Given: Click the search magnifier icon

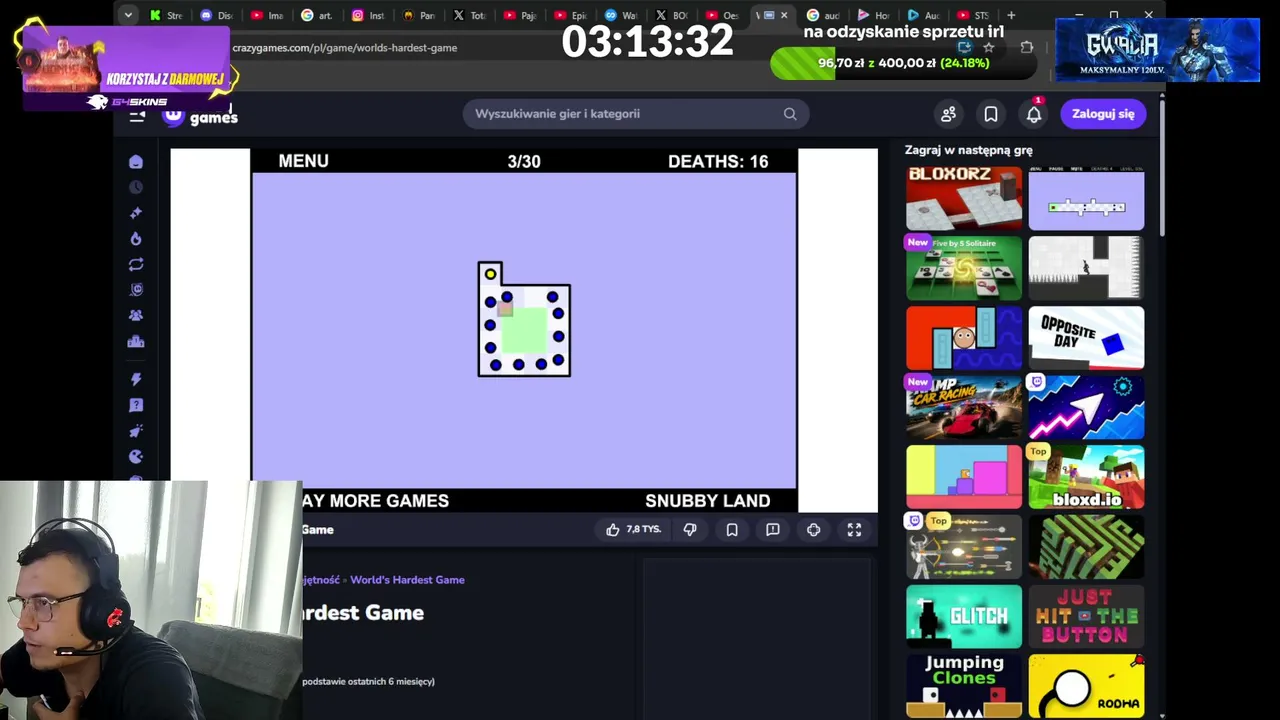Looking at the screenshot, I should pyautogui.click(x=790, y=114).
